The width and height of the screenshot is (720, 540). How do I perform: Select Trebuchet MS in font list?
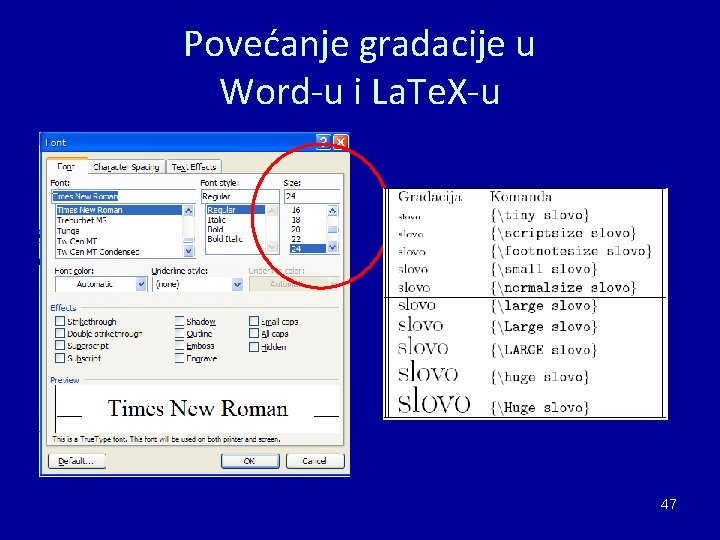82,220
